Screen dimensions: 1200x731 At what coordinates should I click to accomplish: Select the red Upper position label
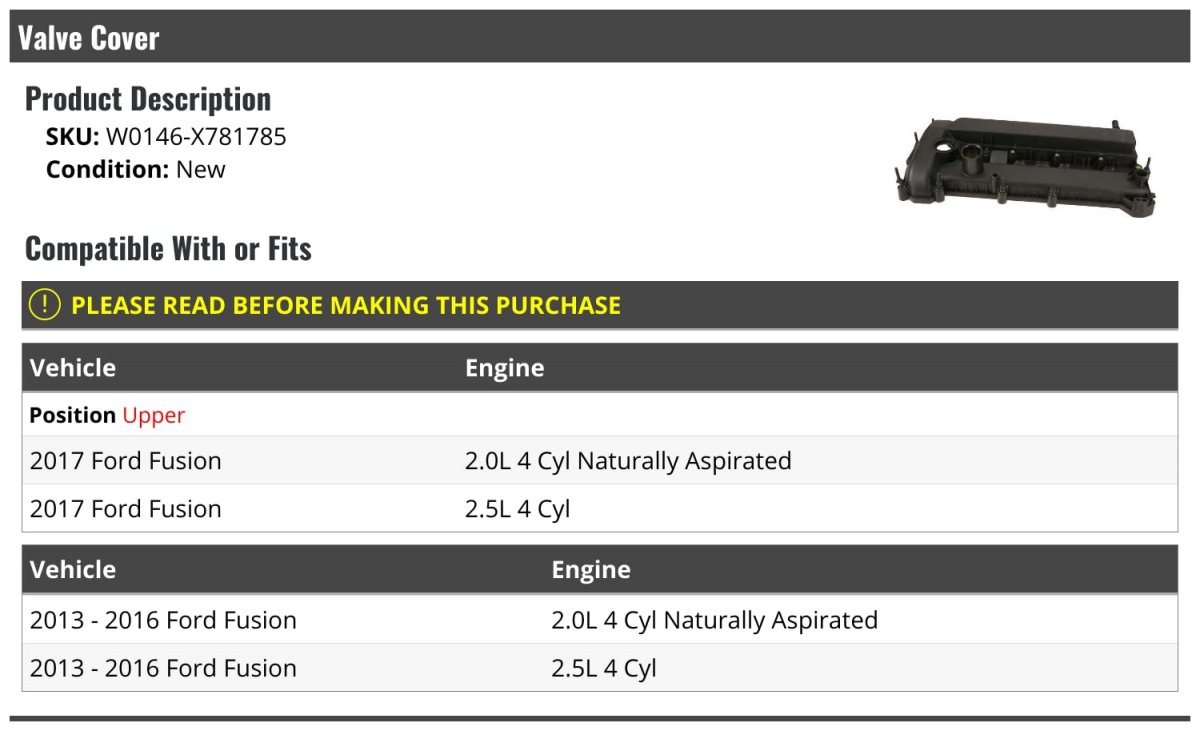point(154,415)
